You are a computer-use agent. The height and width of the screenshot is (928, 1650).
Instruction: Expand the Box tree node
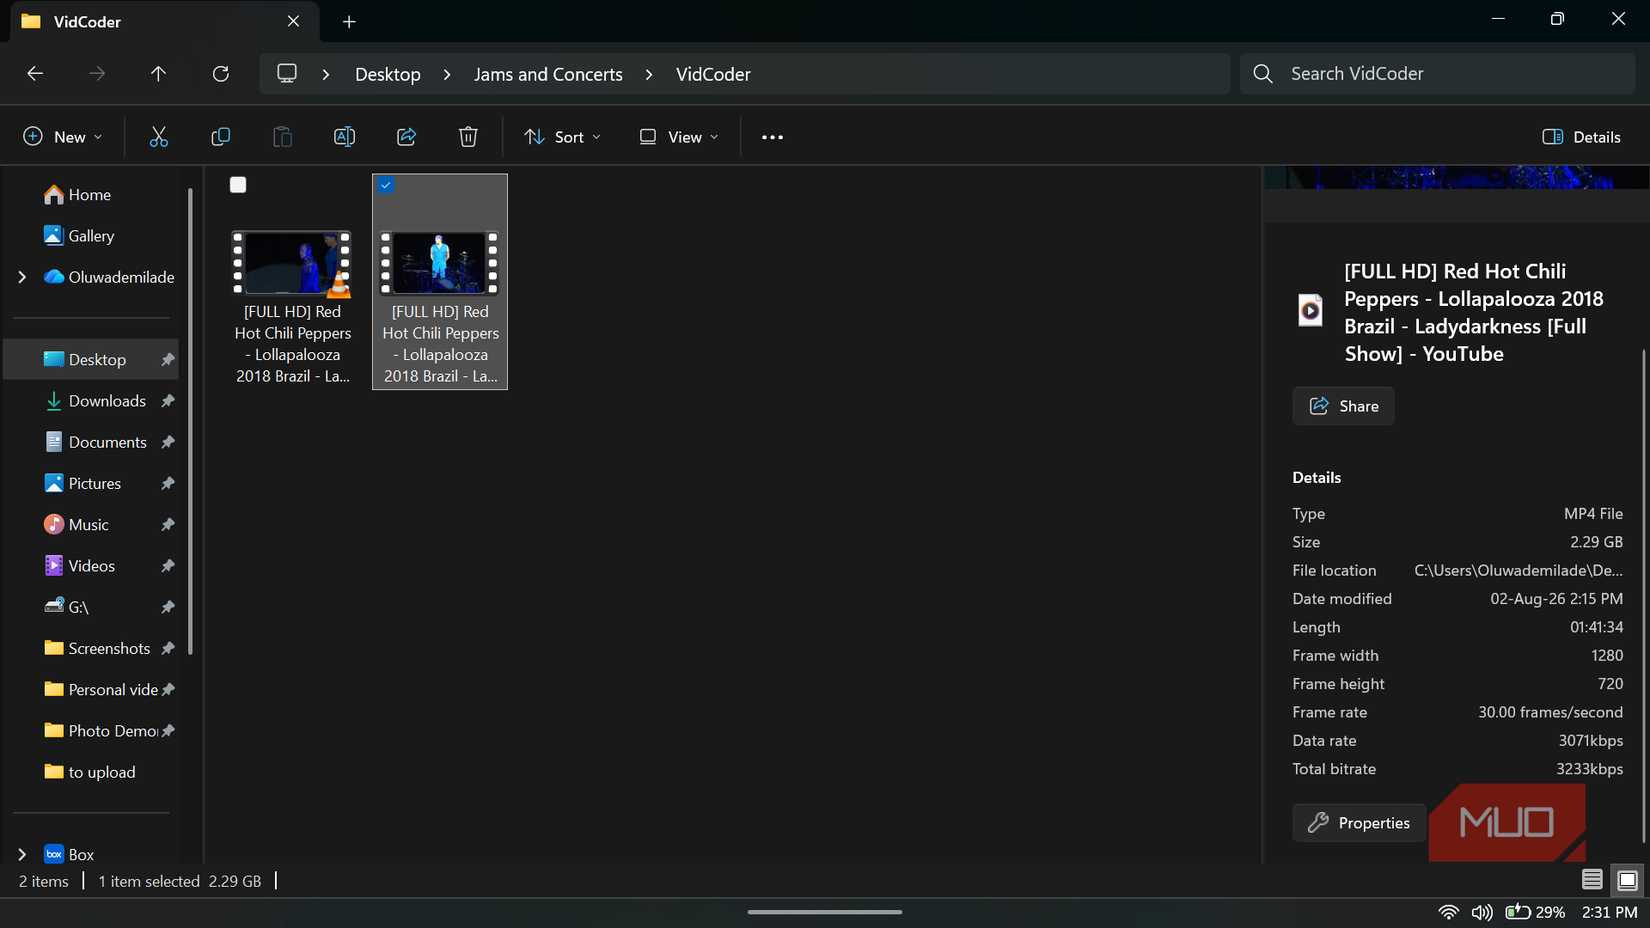tap(22, 854)
